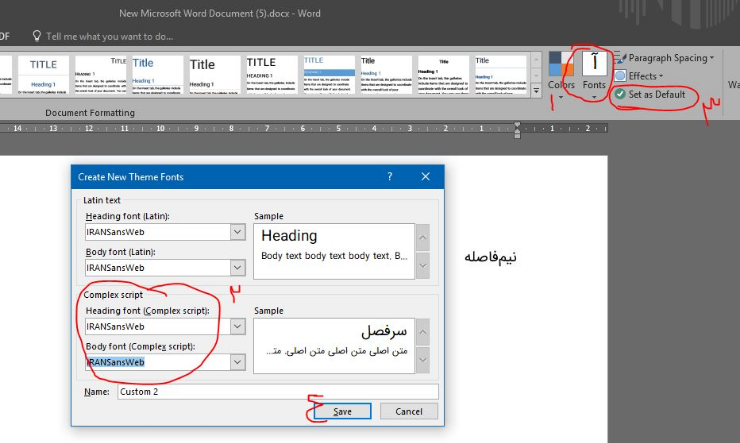Close the Create New Theme Fonts dialog
Screen dimensions: 740x443
pos(425,176)
